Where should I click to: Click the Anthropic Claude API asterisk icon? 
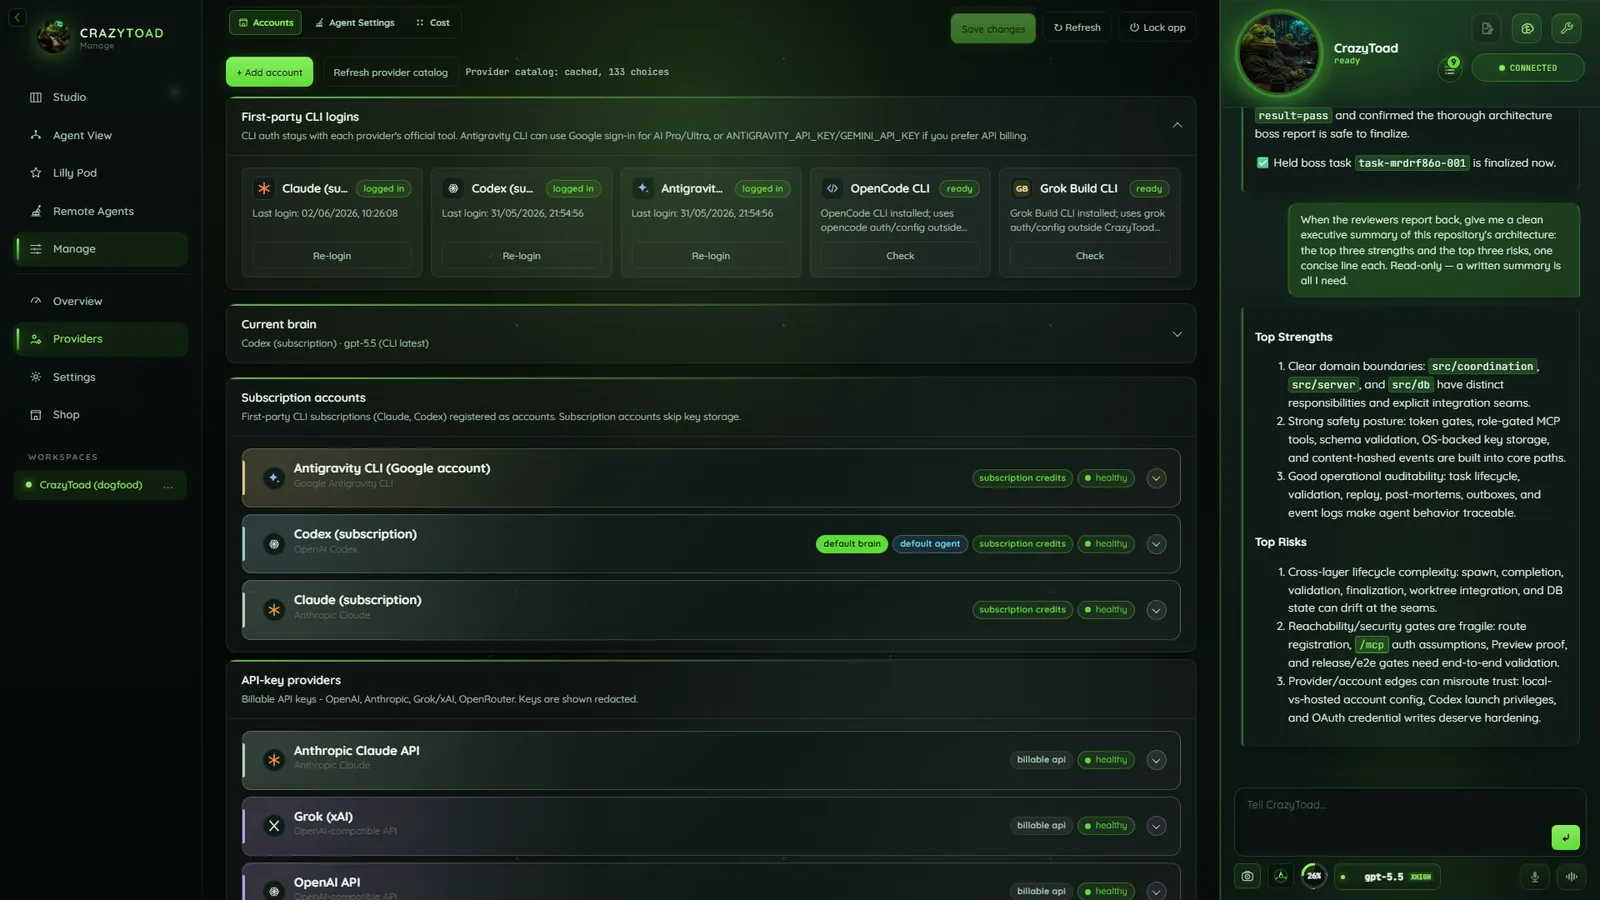[x=274, y=760]
